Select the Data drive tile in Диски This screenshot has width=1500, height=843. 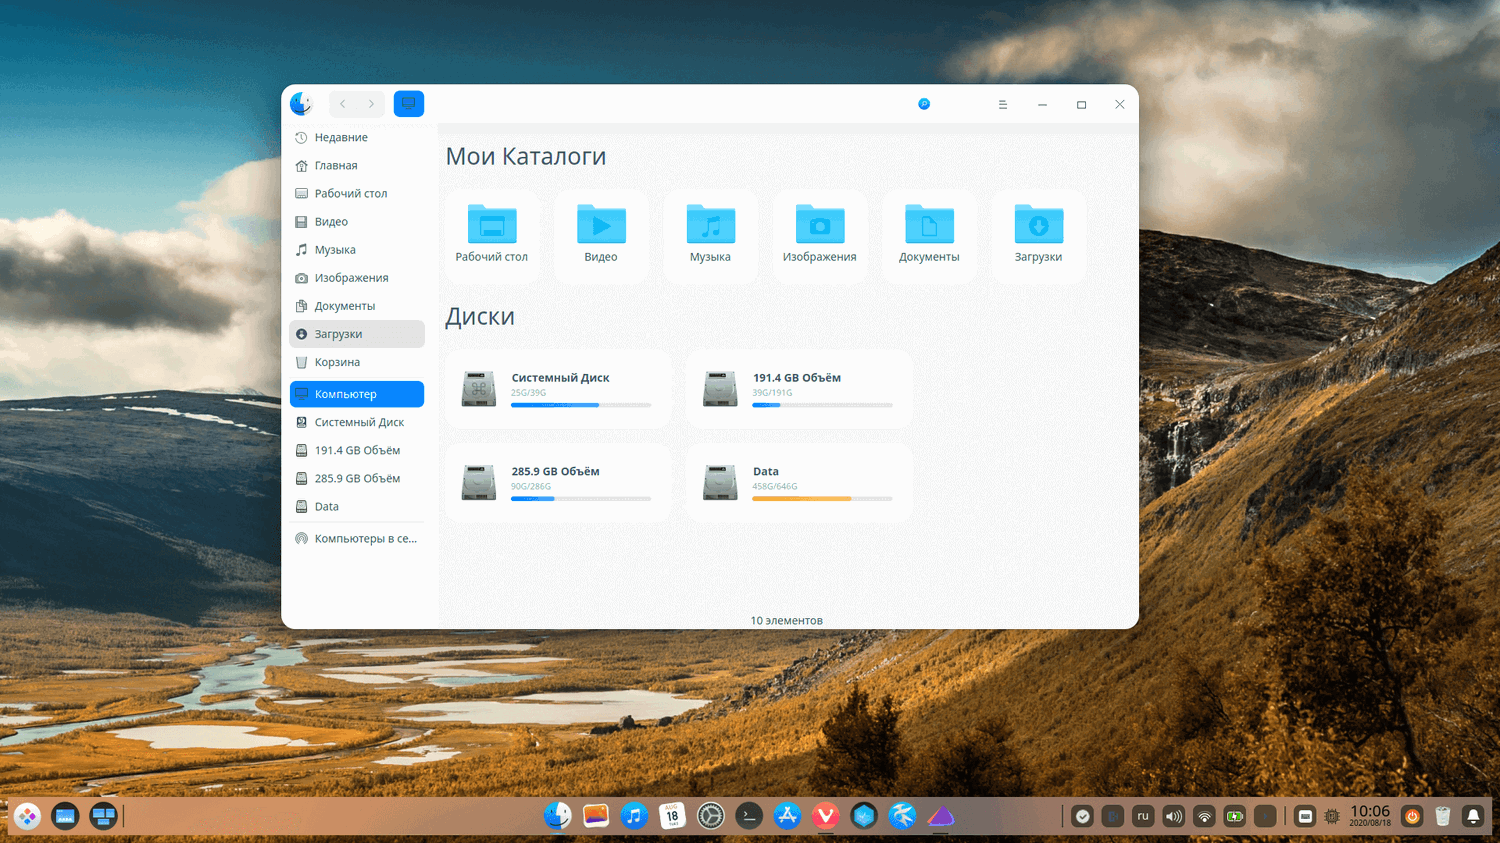click(799, 483)
